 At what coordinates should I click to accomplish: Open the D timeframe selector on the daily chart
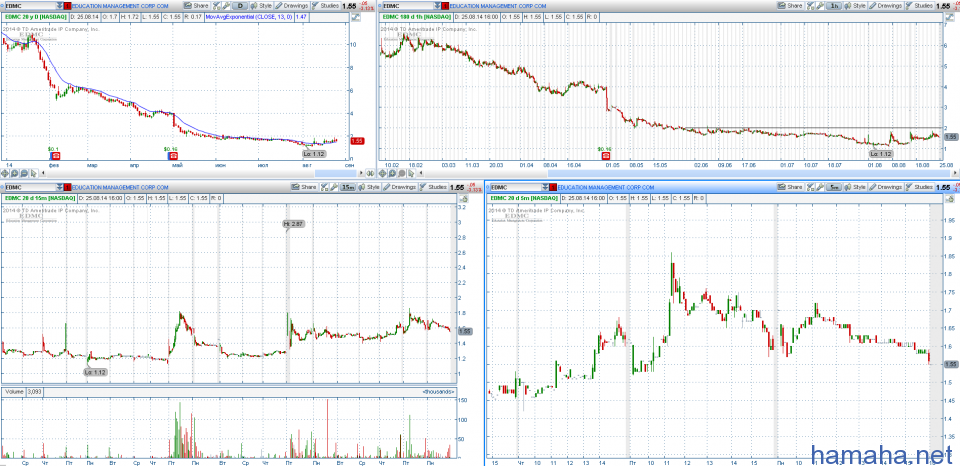pyautogui.click(x=241, y=6)
